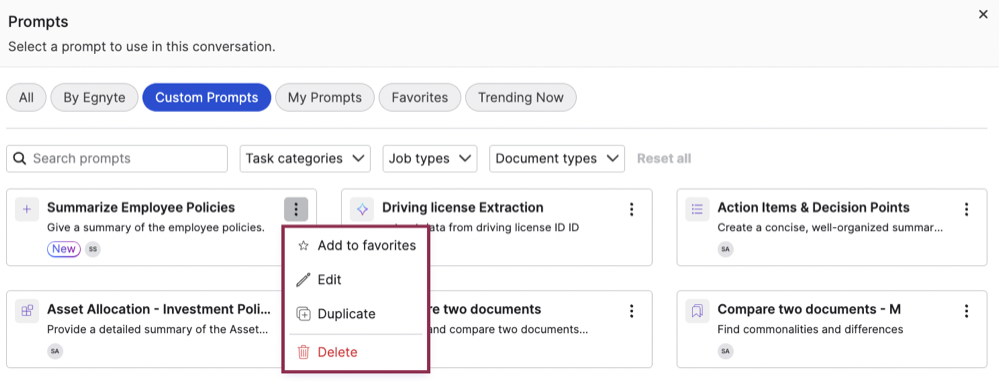Click the pencil icon beside Edit
The image size is (999, 381).
point(303,280)
